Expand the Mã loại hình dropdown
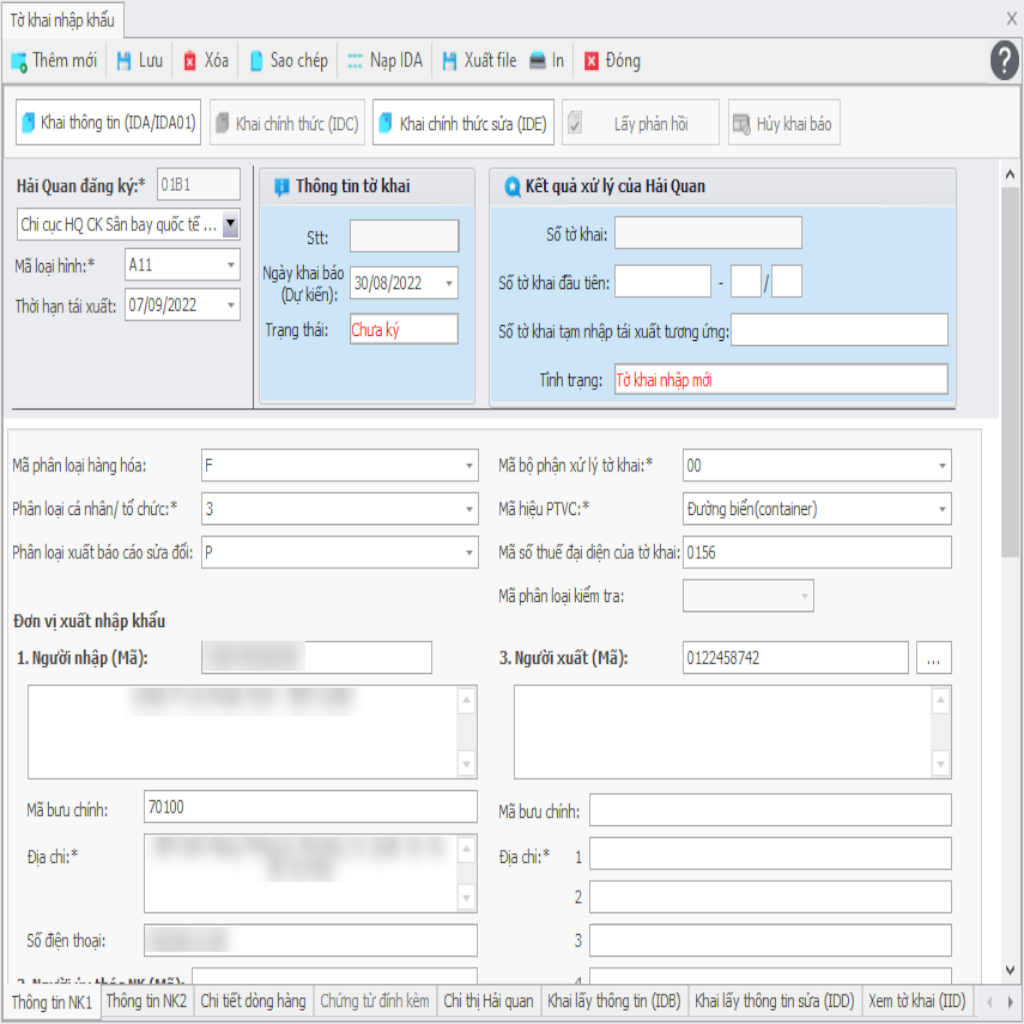The width and height of the screenshot is (1024, 1024). 231,265
